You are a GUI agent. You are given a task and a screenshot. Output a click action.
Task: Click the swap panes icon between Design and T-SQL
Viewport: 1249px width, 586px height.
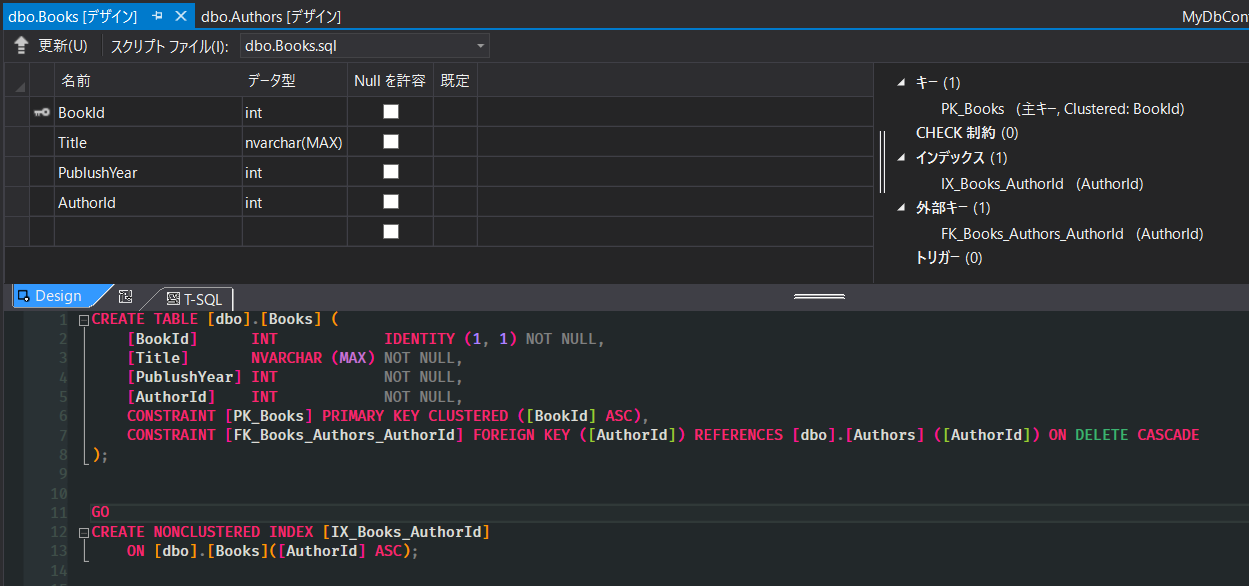tap(126, 296)
